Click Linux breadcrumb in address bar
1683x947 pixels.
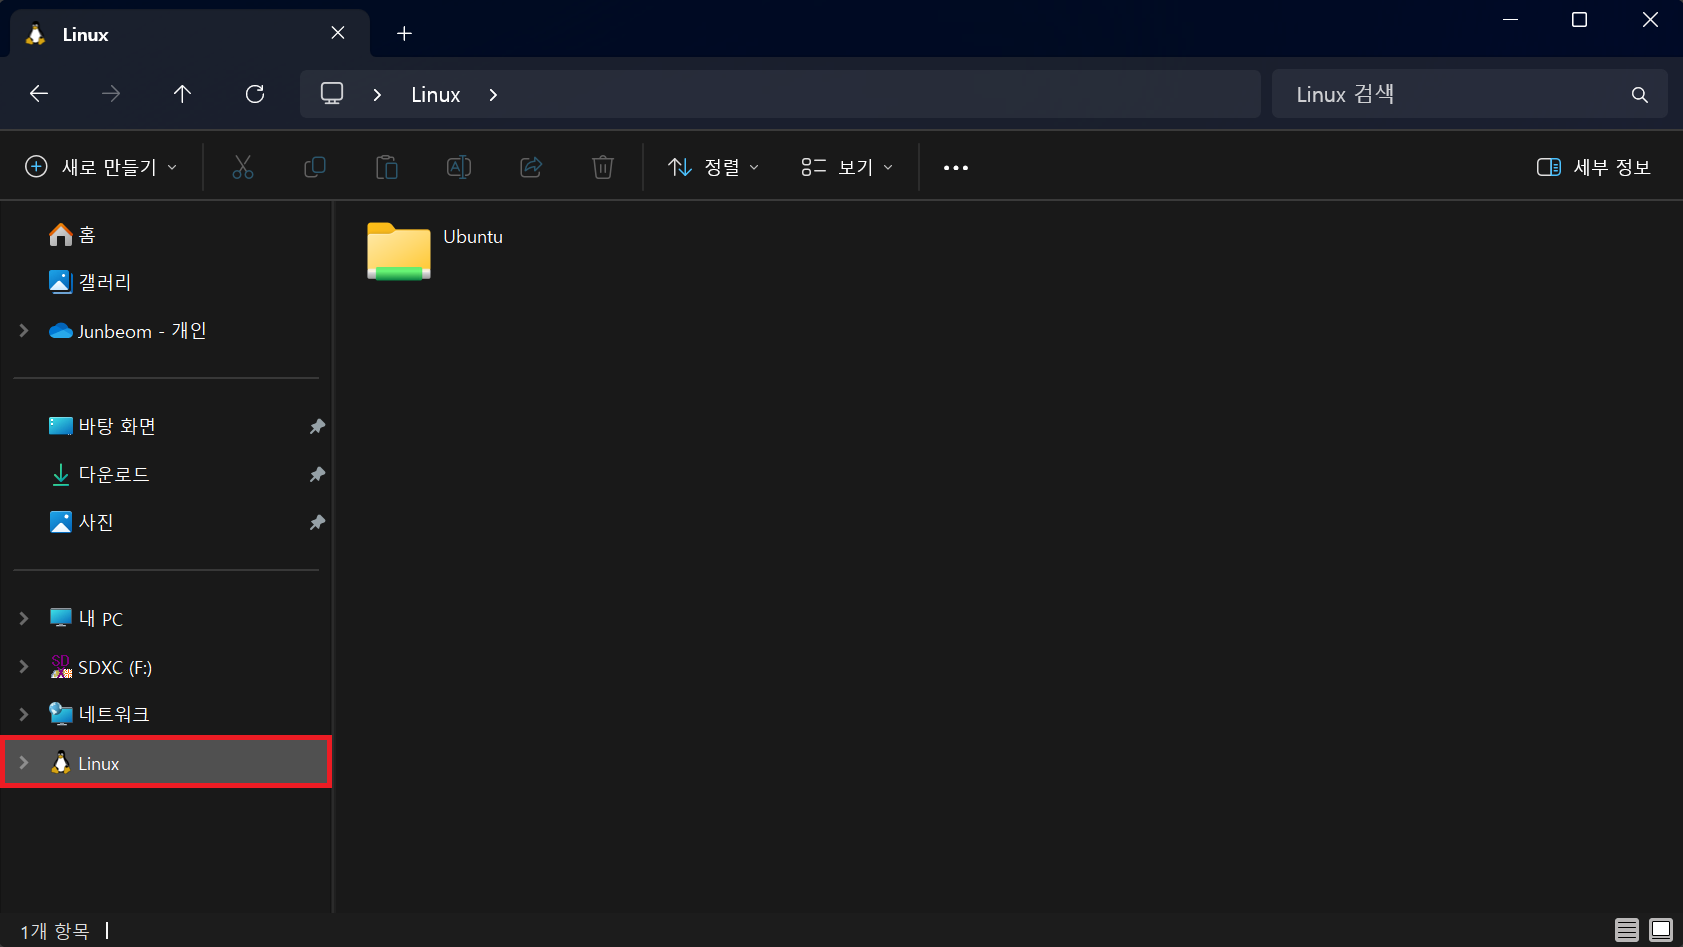coord(436,95)
